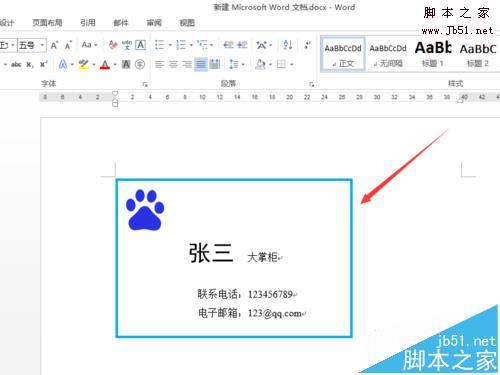Open the 引用 ribbon tab
This screenshot has width=500, height=375.
pyautogui.click(x=88, y=23)
